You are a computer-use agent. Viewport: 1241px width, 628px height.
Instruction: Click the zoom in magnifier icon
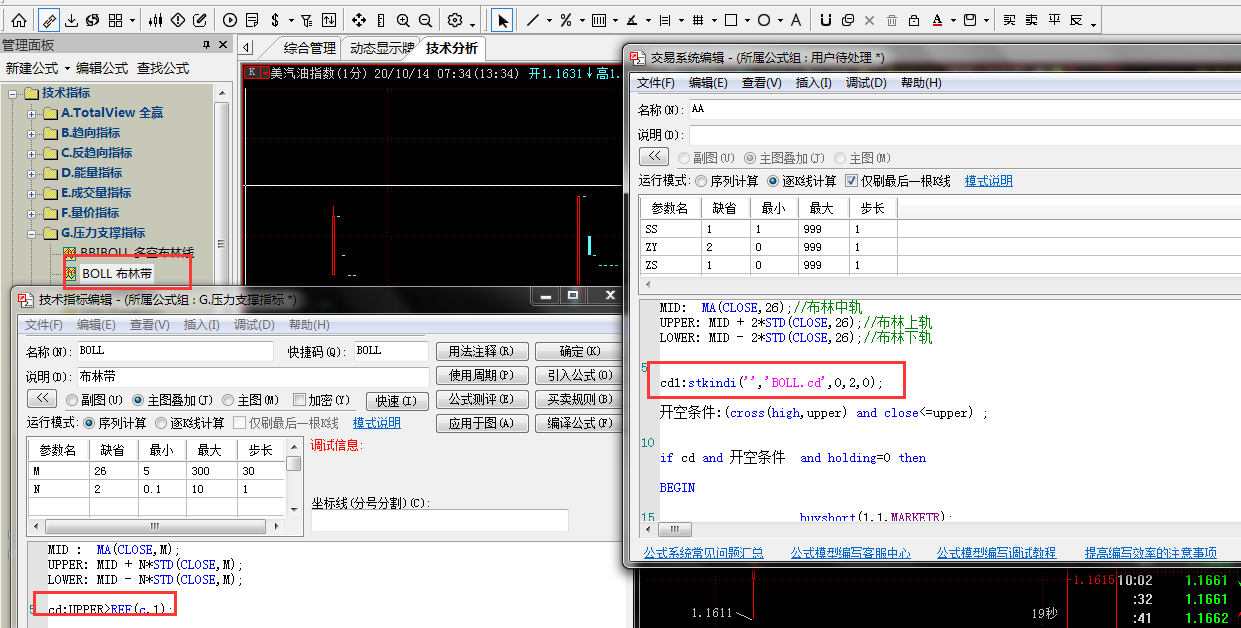[x=403, y=20]
